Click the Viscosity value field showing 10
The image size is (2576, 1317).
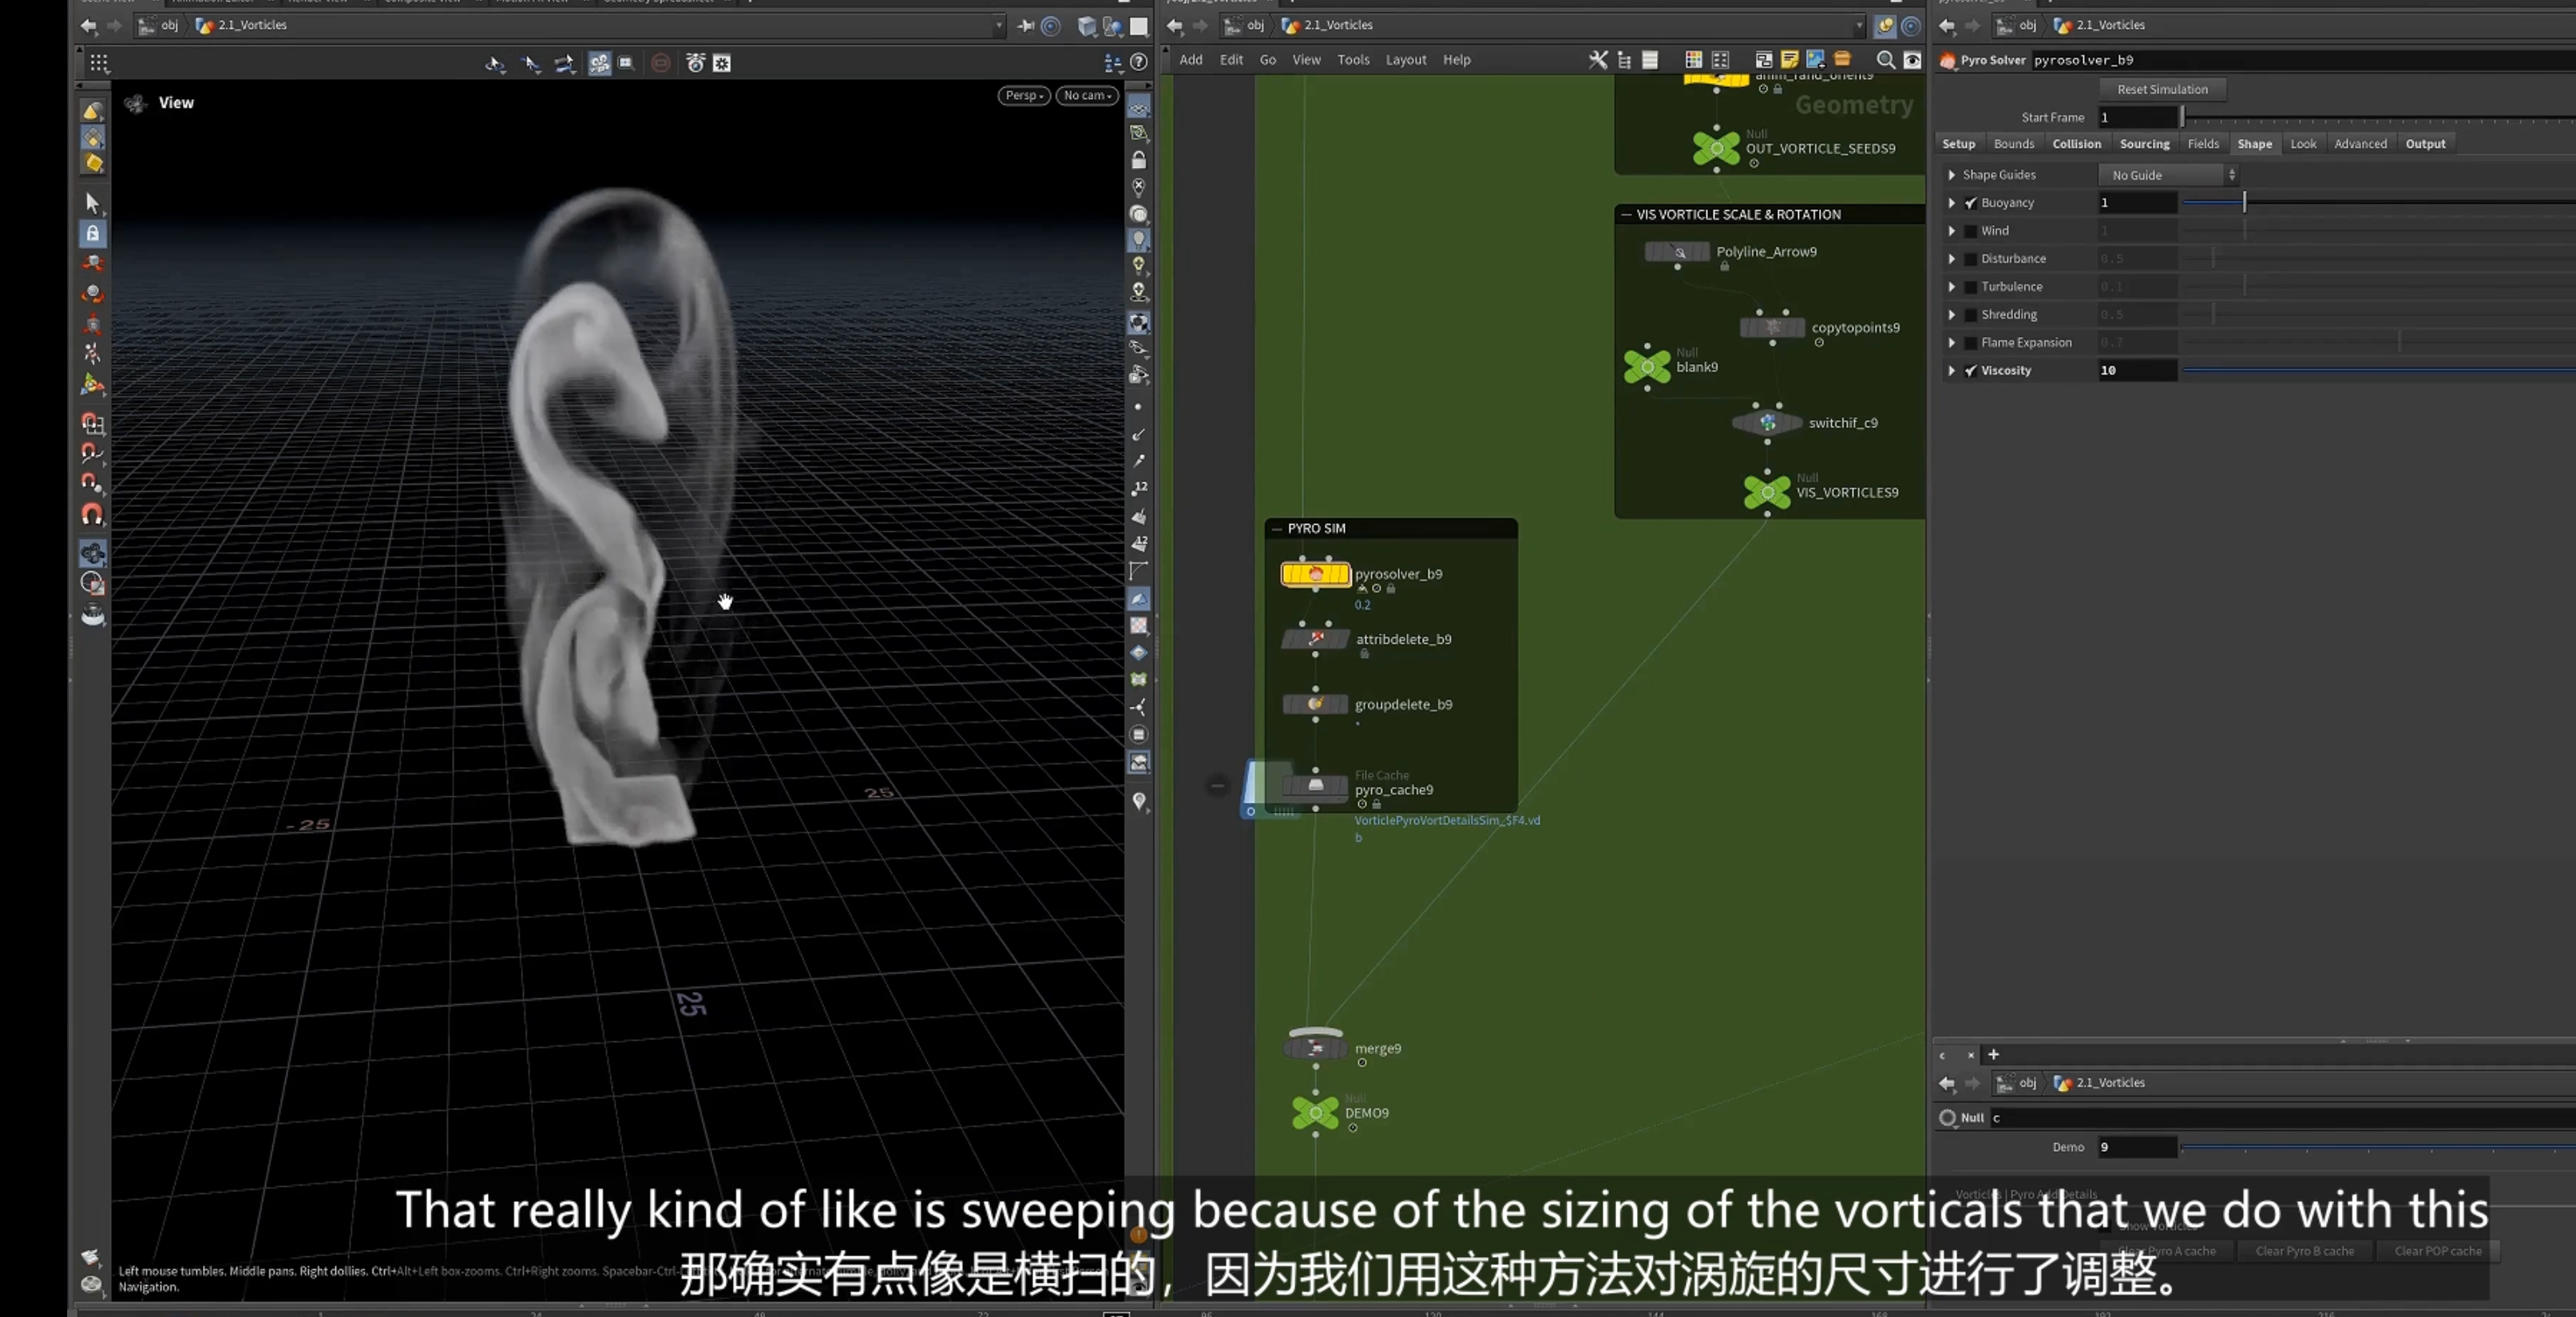click(x=2137, y=371)
